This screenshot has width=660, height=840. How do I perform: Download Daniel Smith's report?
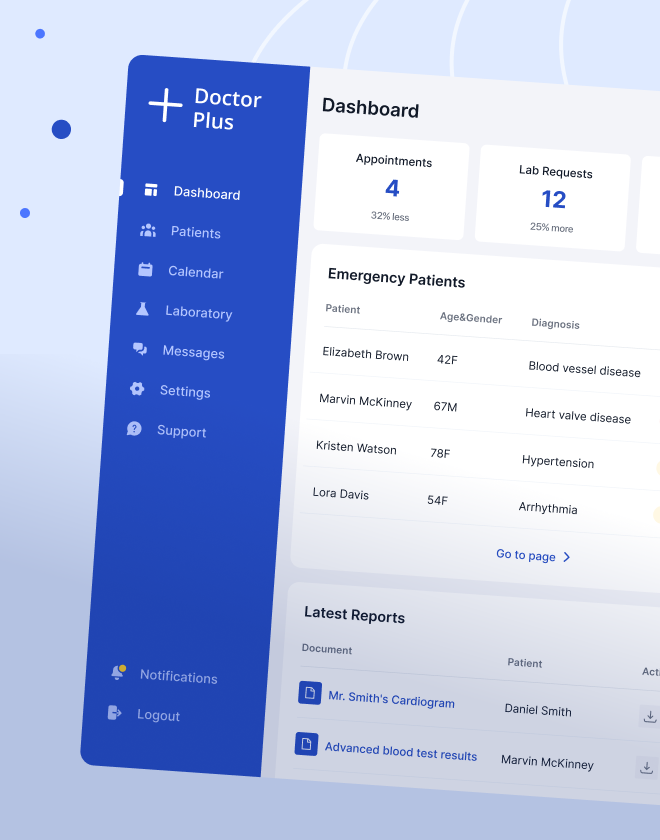[649, 716]
